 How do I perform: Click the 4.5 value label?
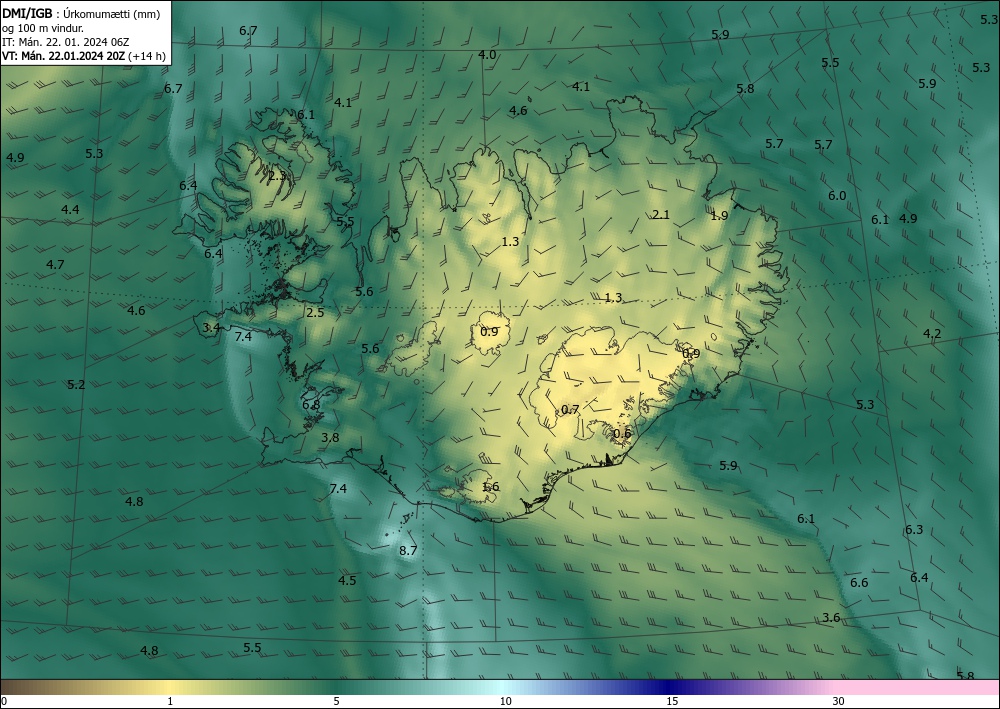(x=347, y=580)
